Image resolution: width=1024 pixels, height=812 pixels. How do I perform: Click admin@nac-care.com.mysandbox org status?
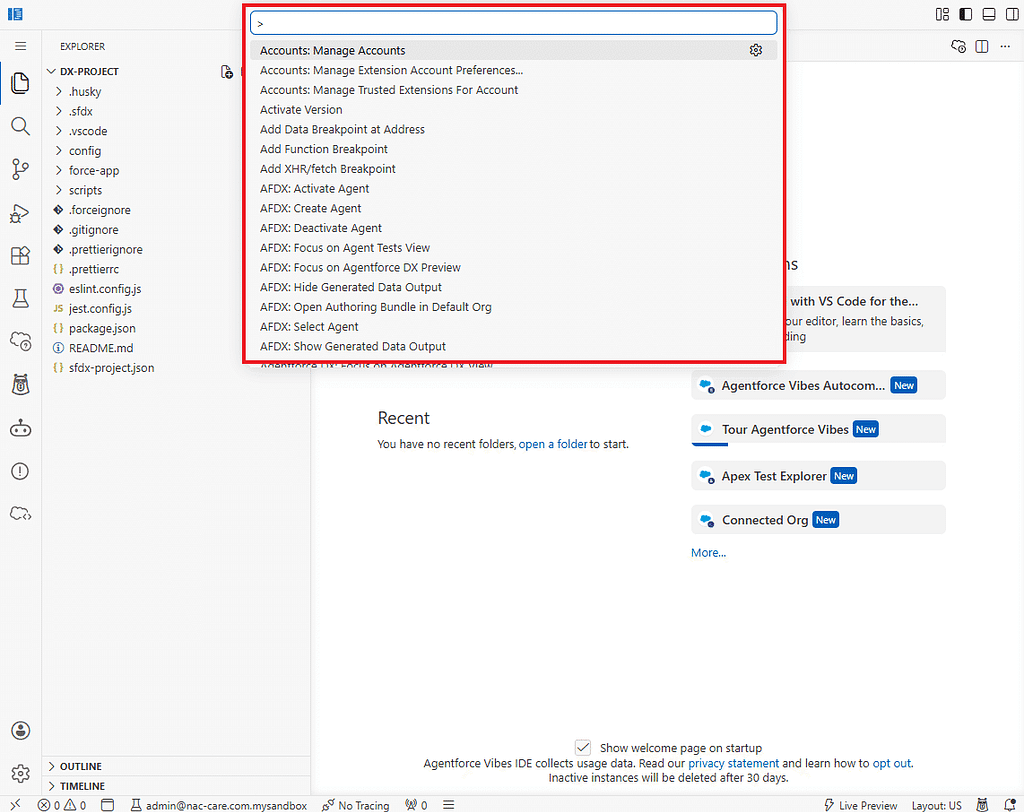coord(219,805)
